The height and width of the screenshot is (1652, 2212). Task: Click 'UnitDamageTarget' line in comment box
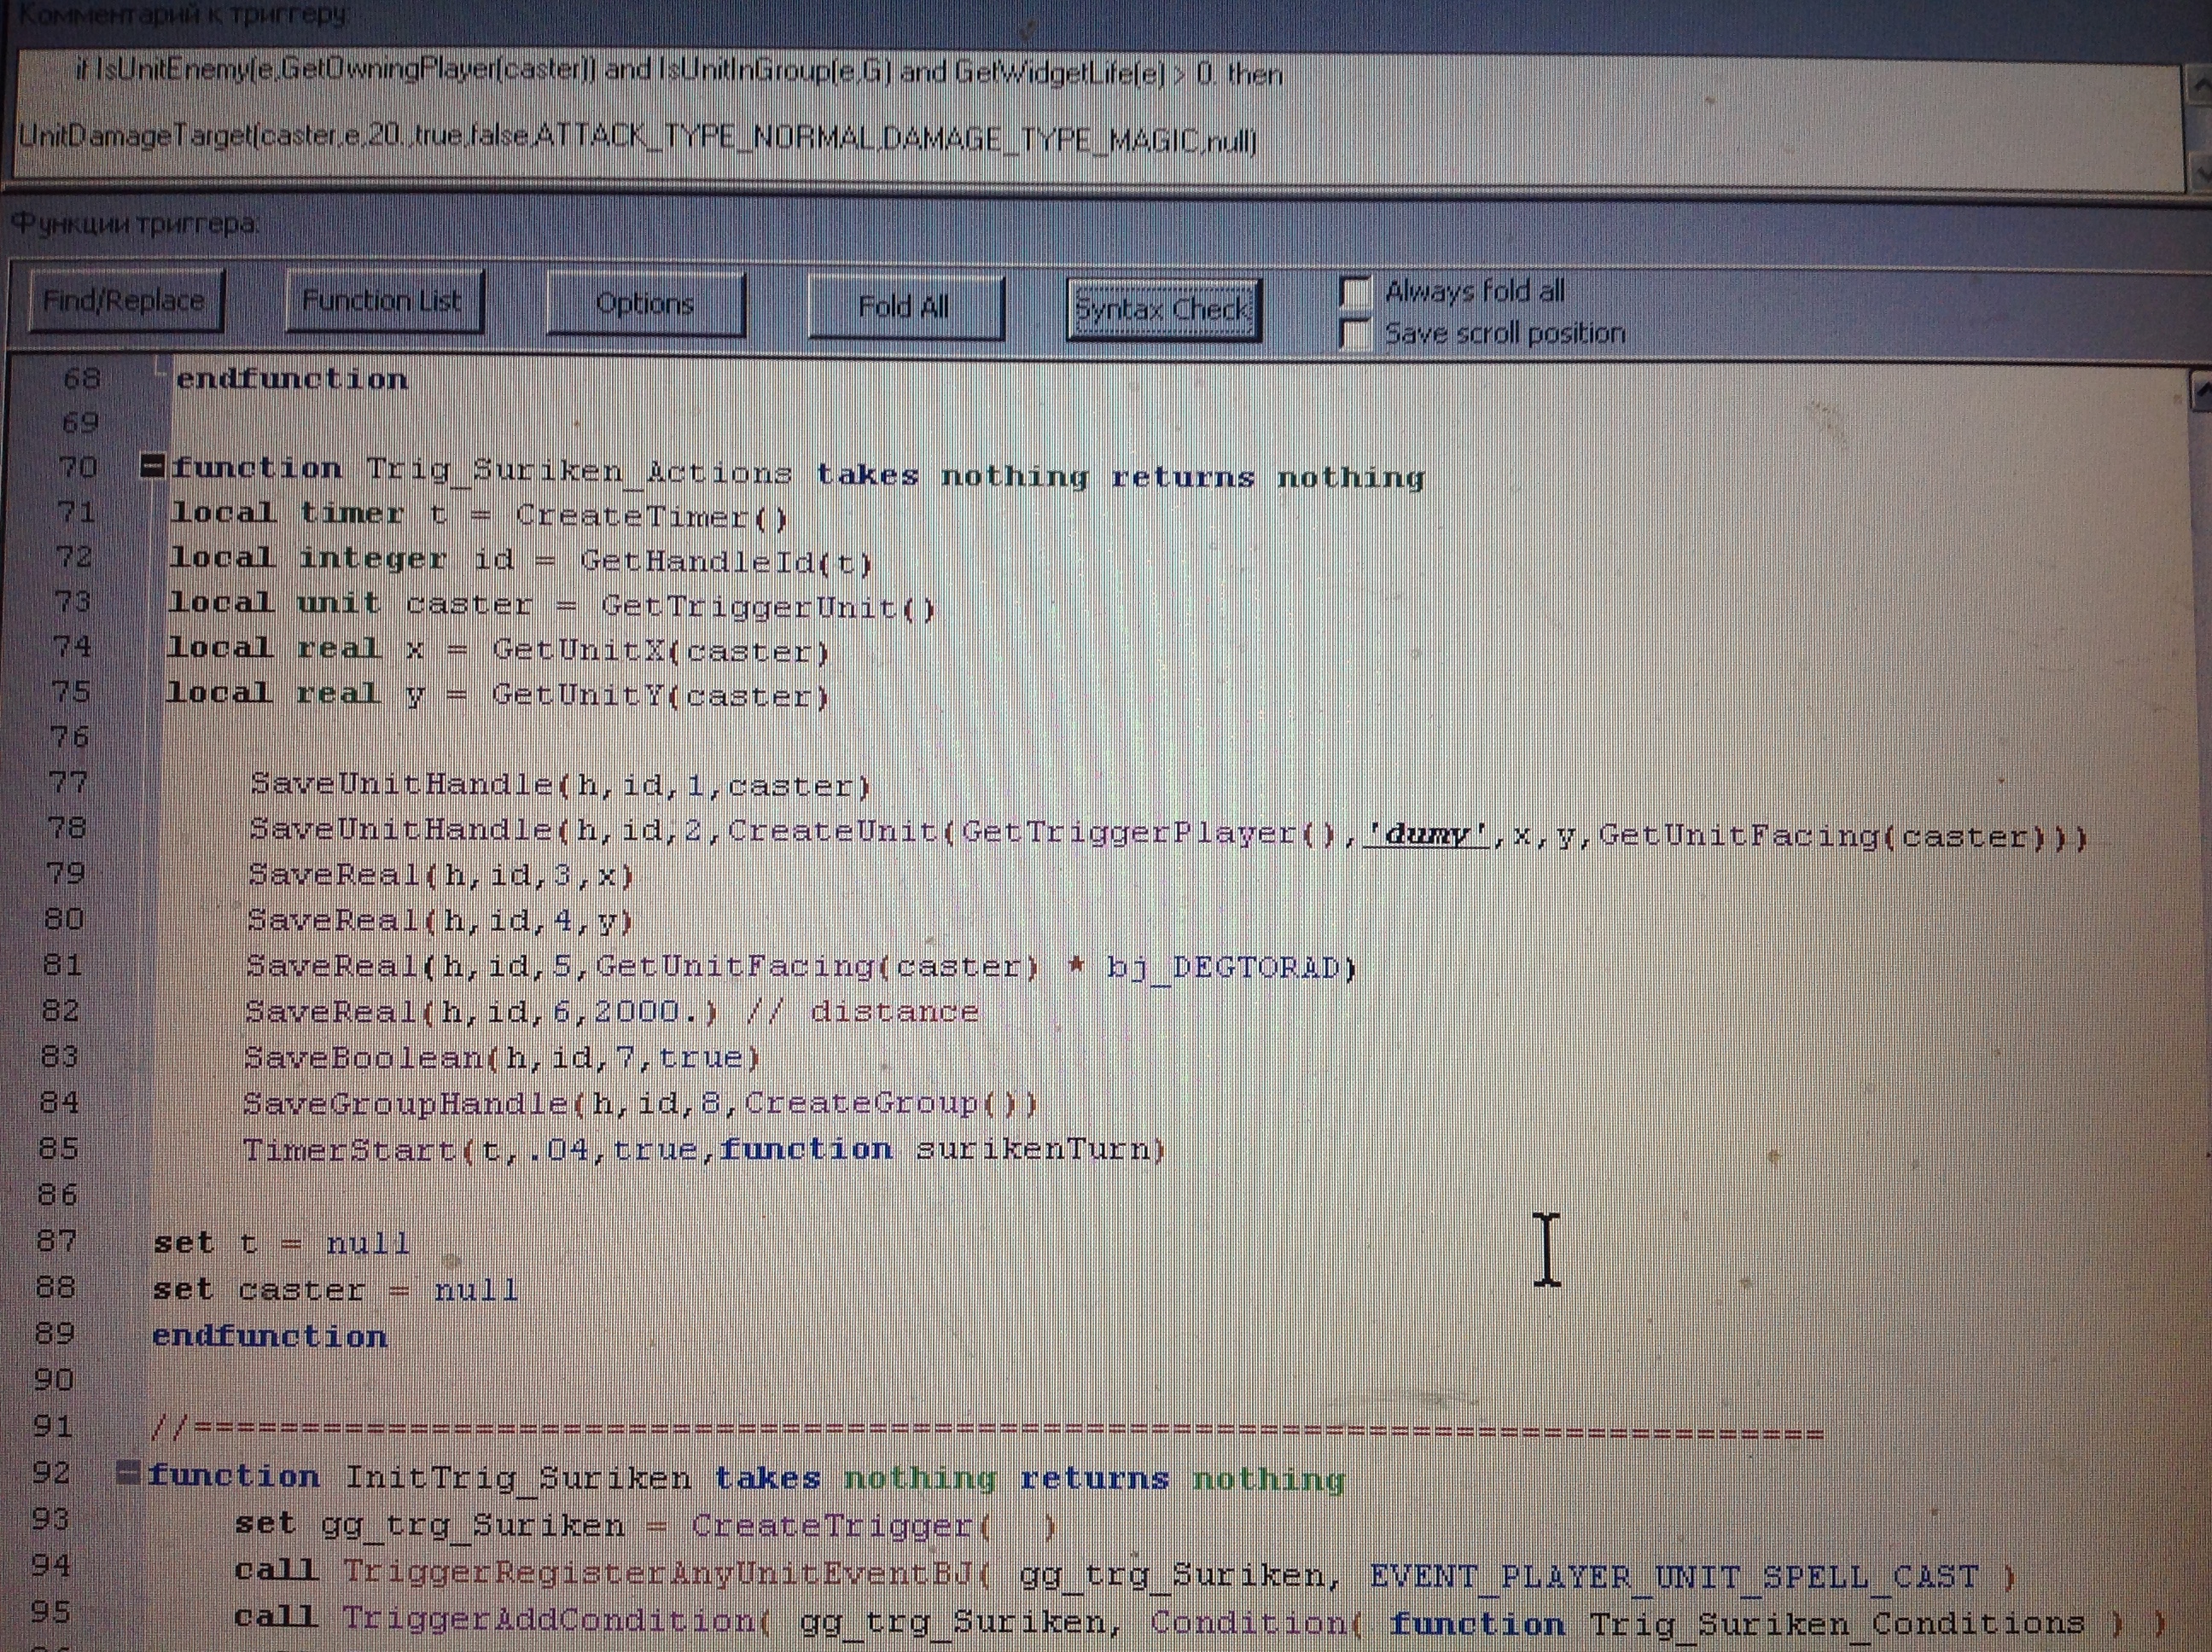point(637,140)
